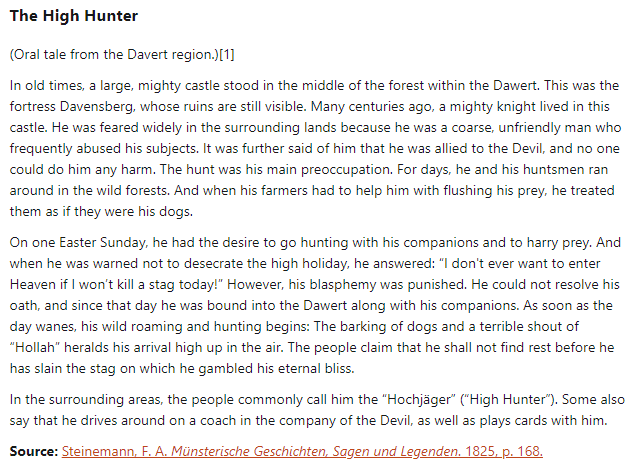Open the Steinemann source citation link
Viewport: 635px width, 468px height.
click(302, 452)
